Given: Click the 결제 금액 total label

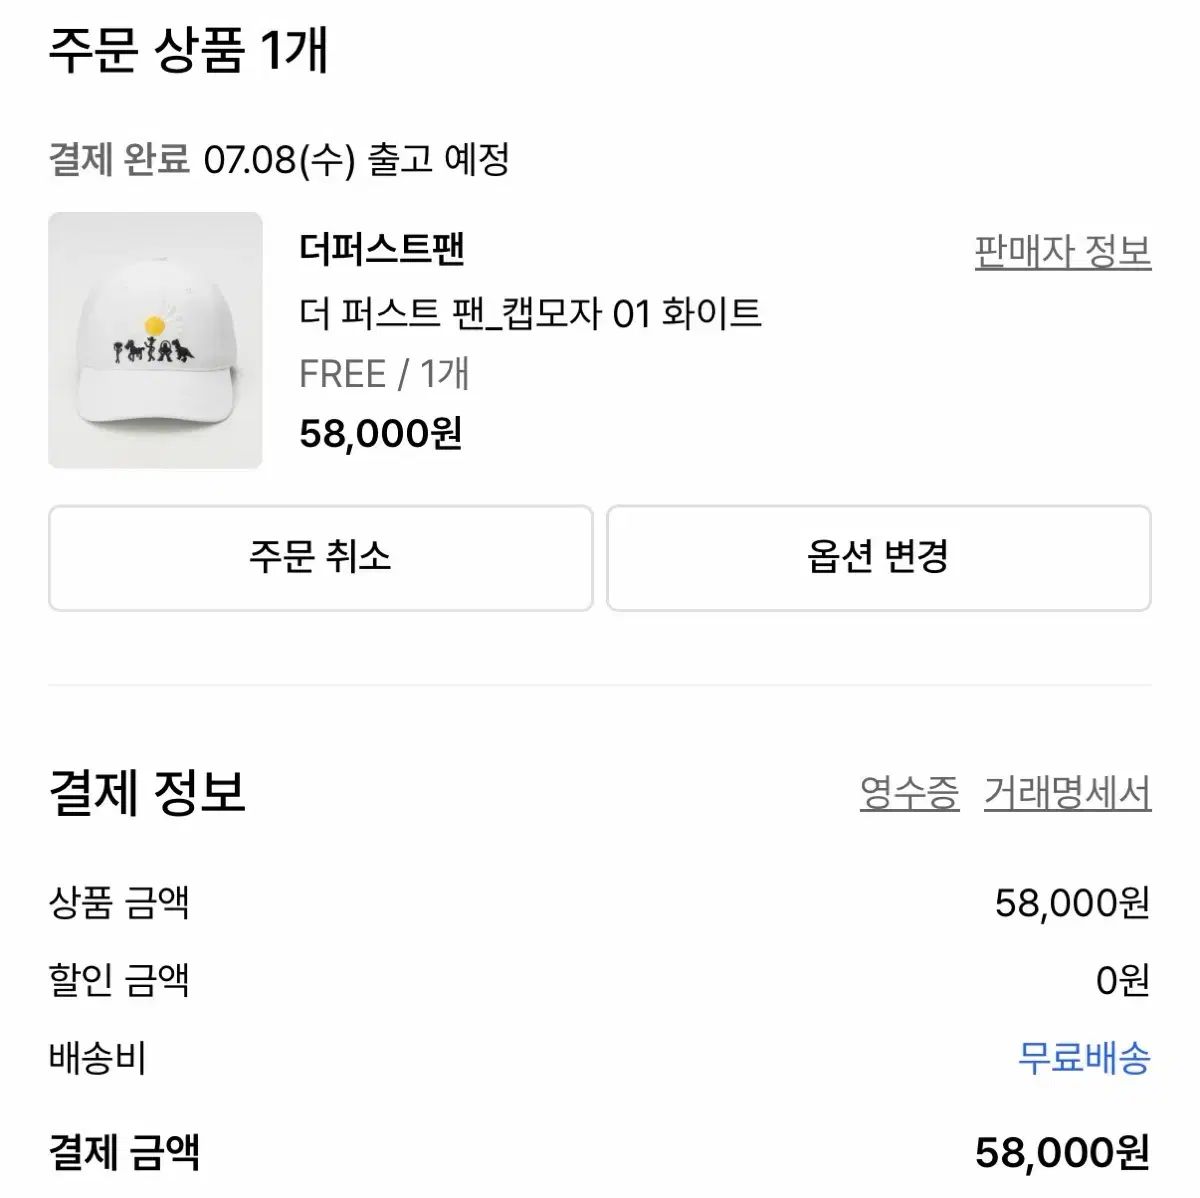Looking at the screenshot, I should coord(125,1151).
